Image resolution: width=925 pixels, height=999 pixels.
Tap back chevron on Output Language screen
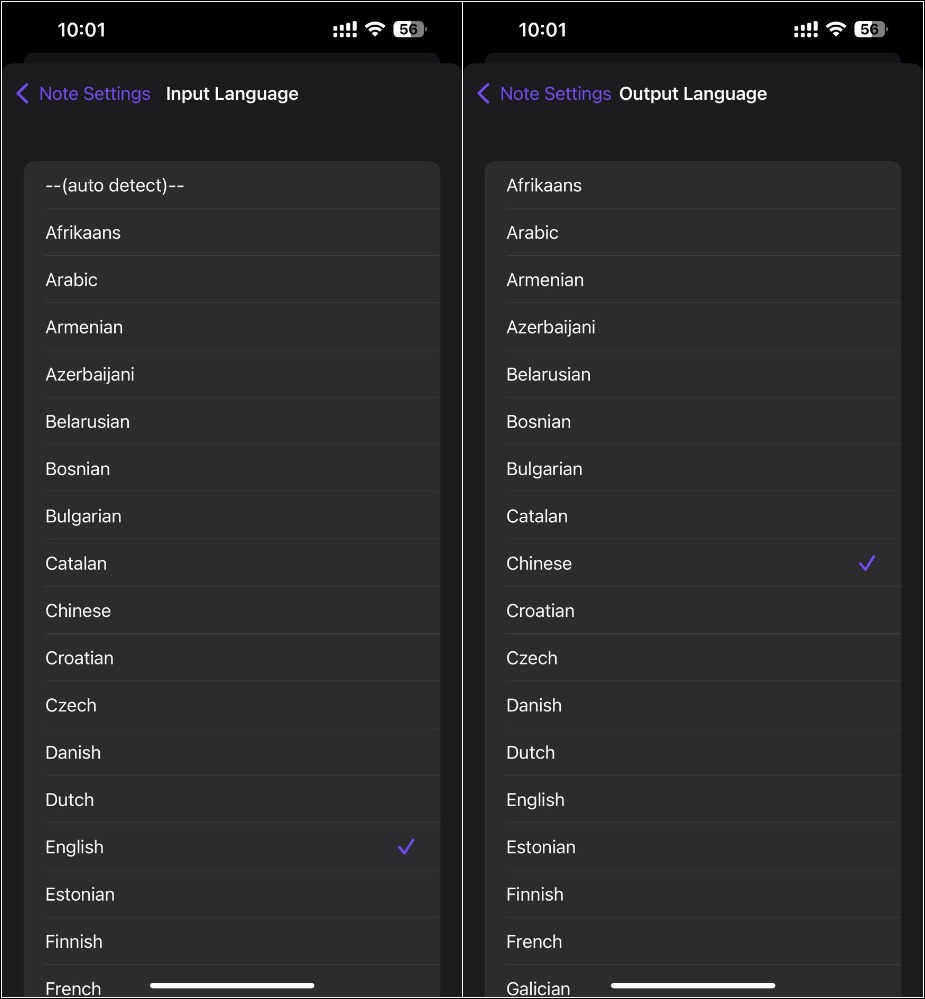tap(484, 94)
